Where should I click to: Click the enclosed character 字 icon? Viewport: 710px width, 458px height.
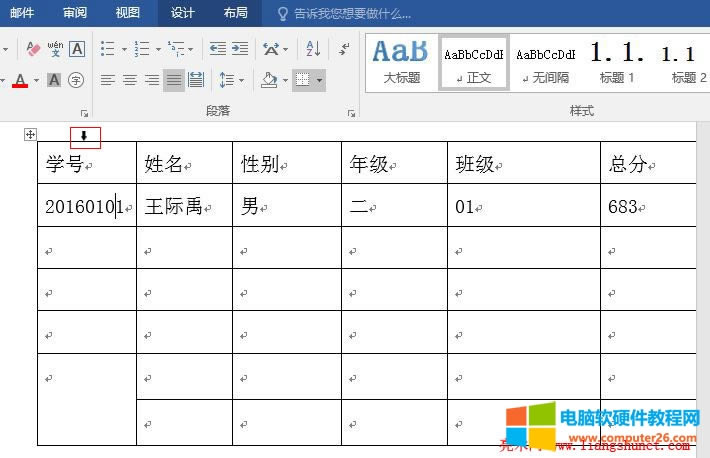(x=76, y=80)
